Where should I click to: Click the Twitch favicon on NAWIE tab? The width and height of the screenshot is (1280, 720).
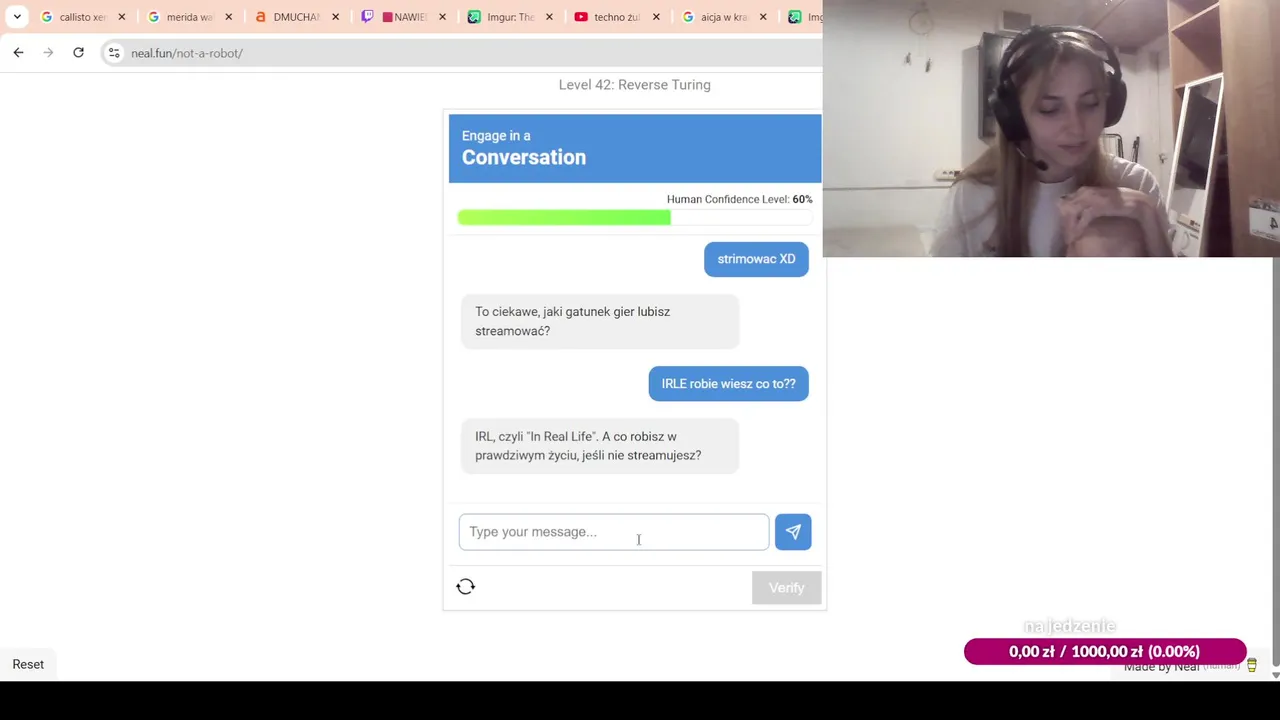[367, 17]
